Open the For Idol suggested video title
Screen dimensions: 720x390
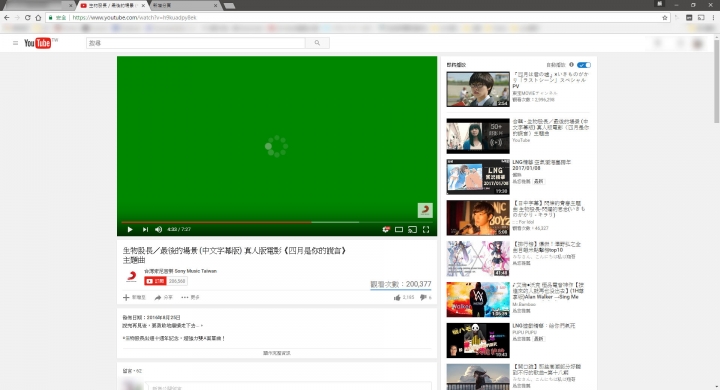pyautogui.click(x=549, y=209)
